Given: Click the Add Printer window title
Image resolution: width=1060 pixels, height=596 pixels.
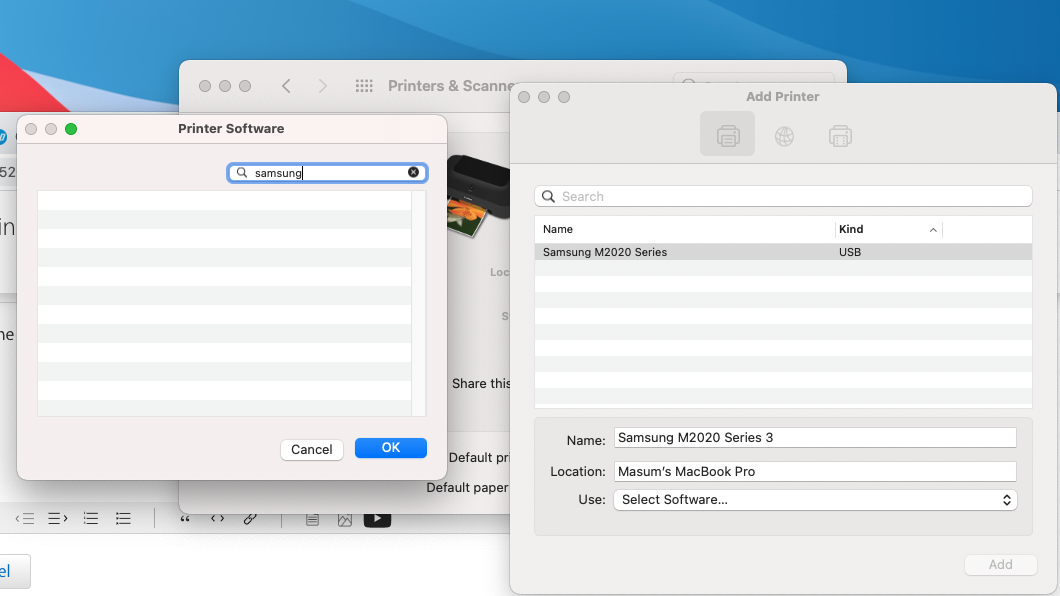Looking at the screenshot, I should (x=782, y=97).
